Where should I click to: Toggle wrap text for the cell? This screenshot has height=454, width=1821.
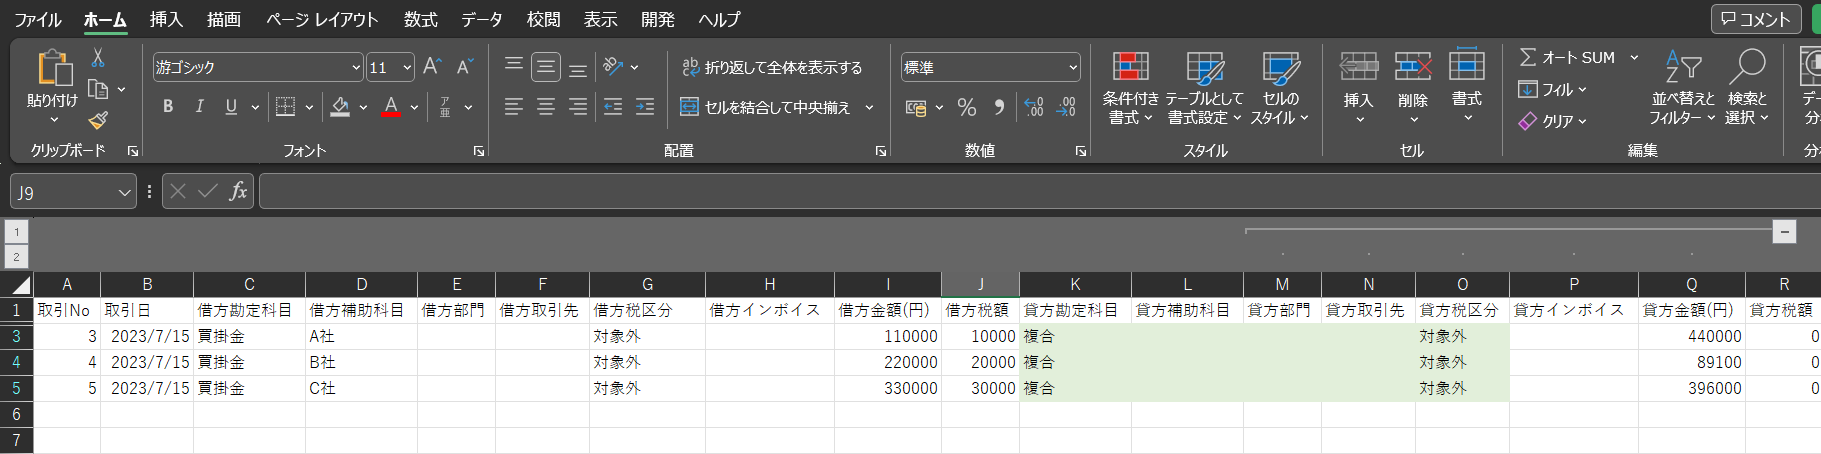[771, 67]
